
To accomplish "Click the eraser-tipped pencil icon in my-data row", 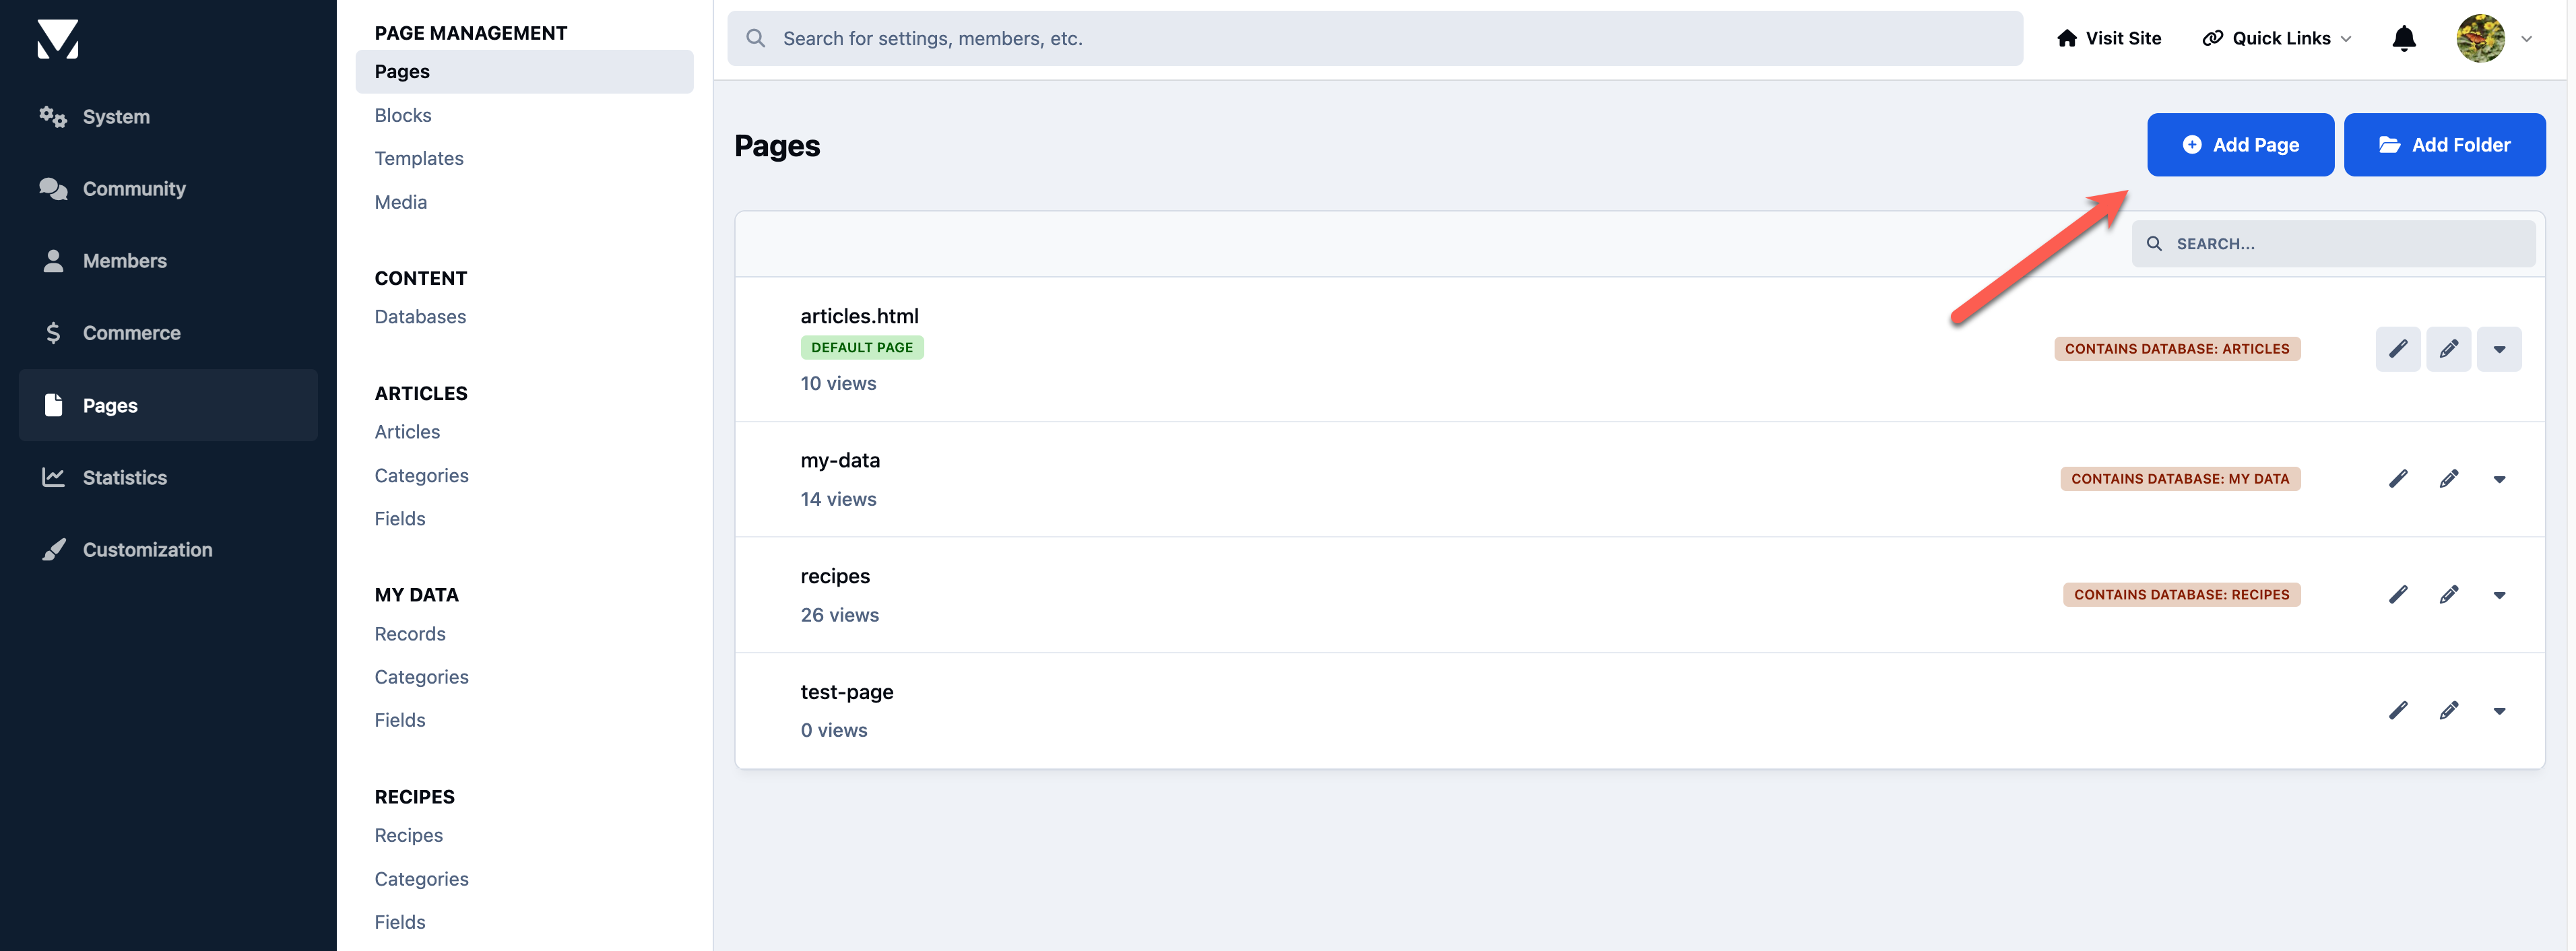I will click(2448, 479).
